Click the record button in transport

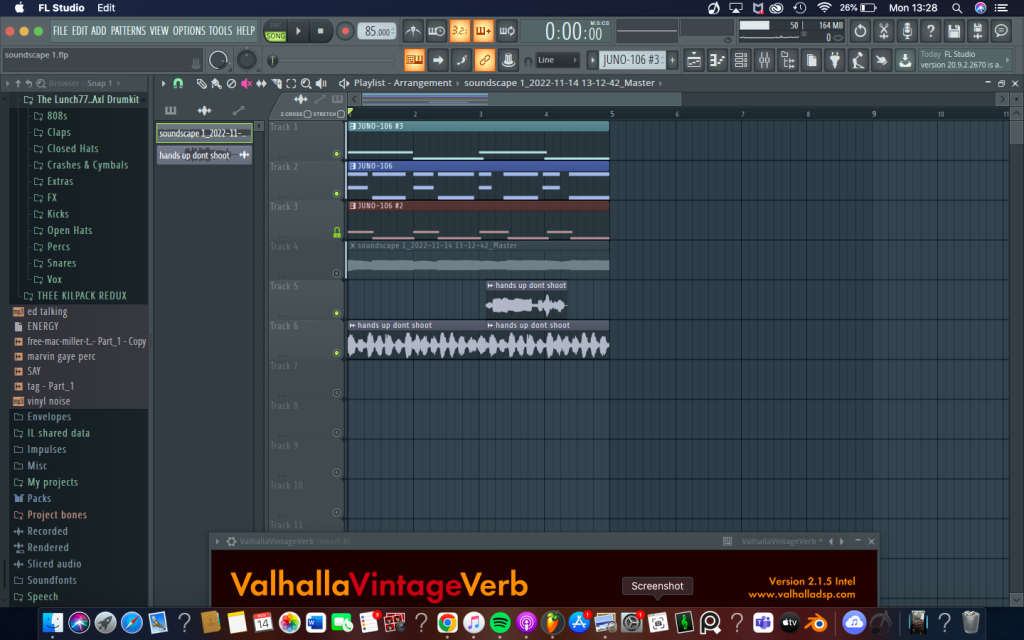click(x=344, y=31)
